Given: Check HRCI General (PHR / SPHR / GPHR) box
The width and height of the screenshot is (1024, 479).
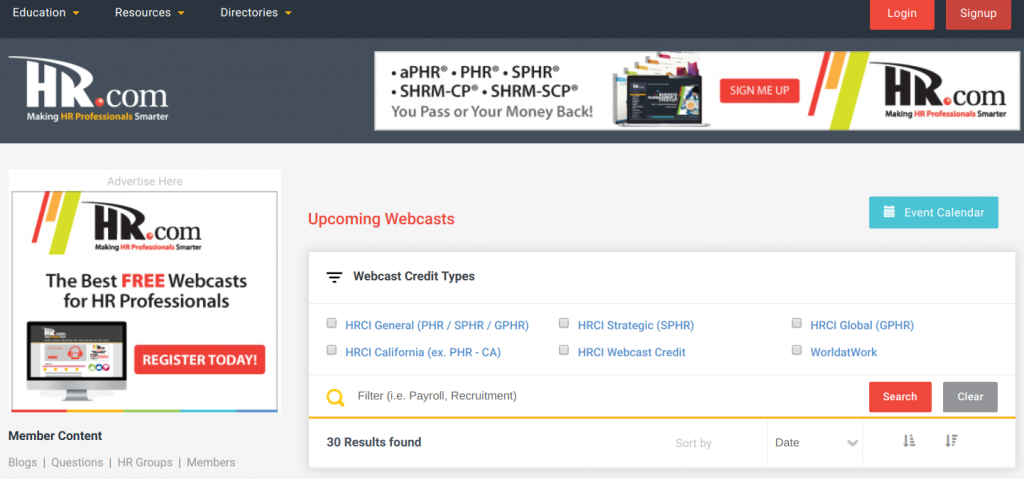Looking at the screenshot, I should [x=332, y=323].
